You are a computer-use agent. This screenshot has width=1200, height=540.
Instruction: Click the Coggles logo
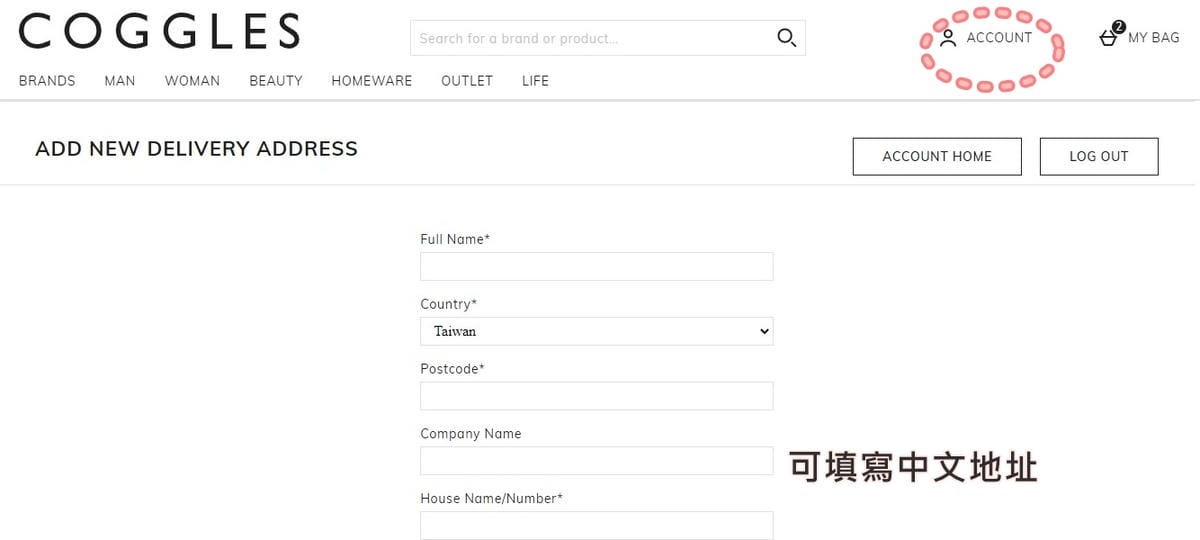coord(159,31)
